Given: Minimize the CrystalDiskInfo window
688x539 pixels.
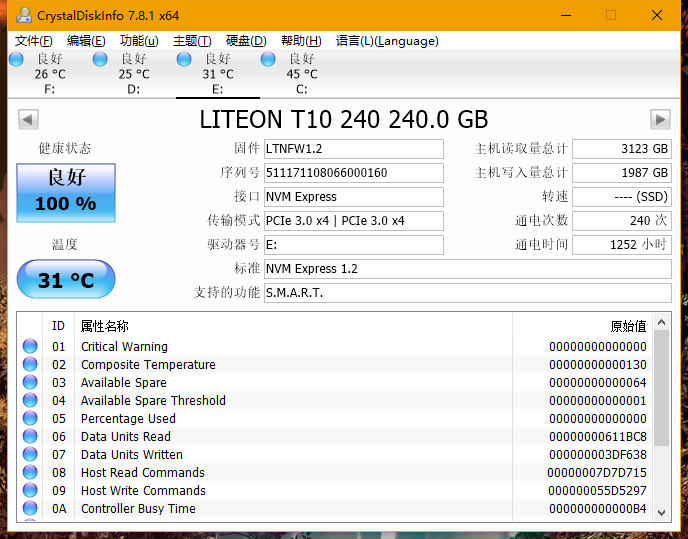Looking at the screenshot, I should 566,15.
